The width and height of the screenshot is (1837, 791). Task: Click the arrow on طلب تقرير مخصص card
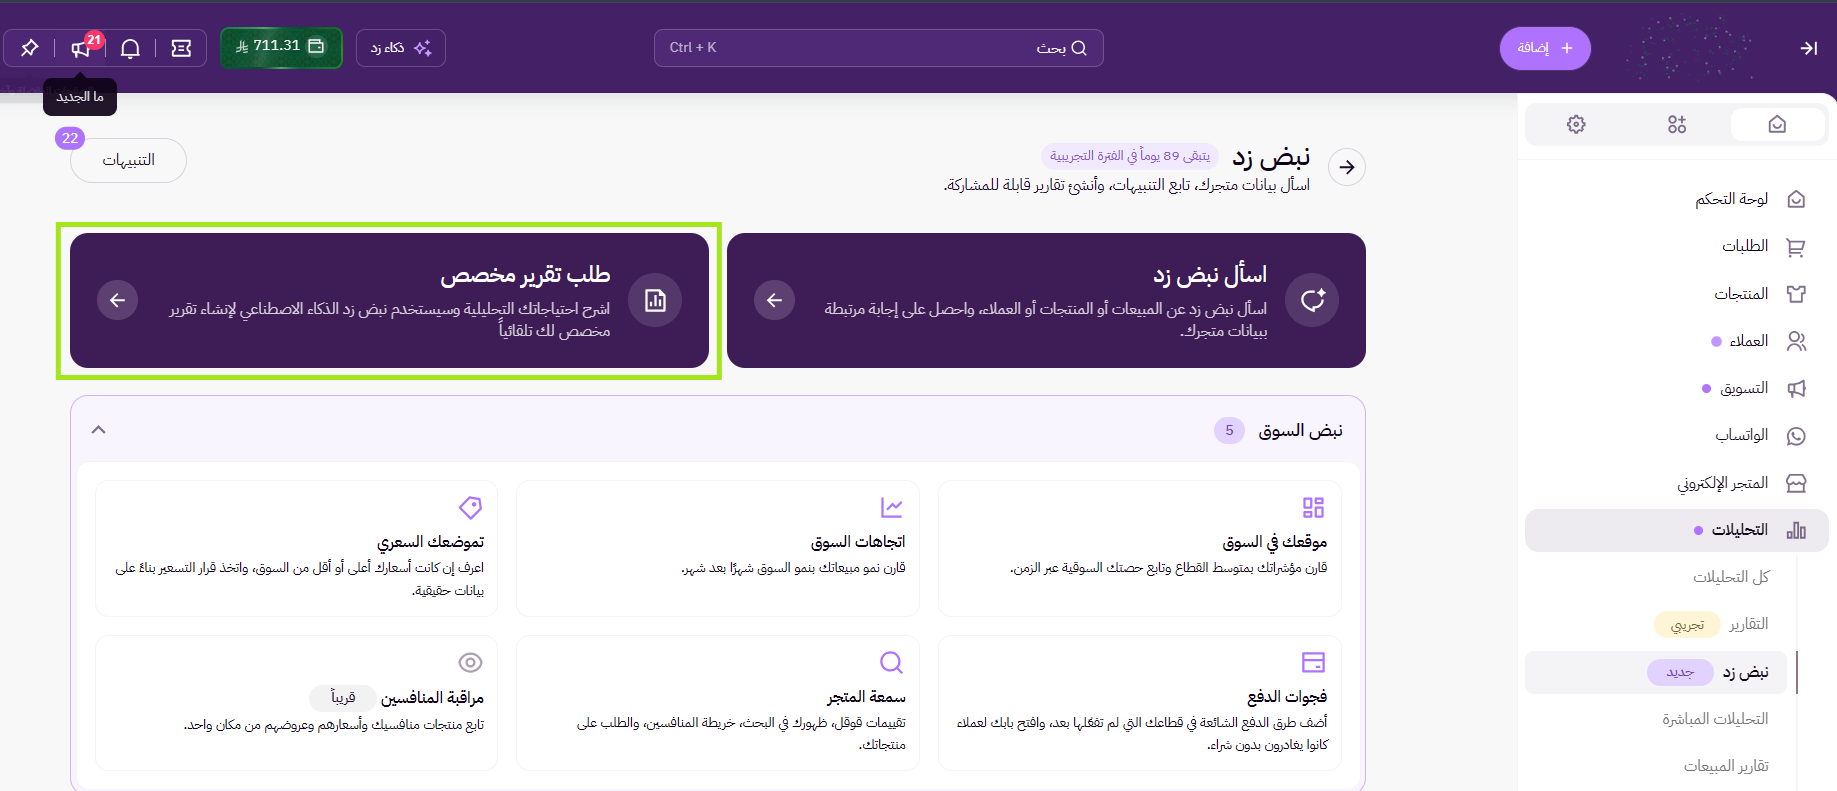click(x=117, y=300)
